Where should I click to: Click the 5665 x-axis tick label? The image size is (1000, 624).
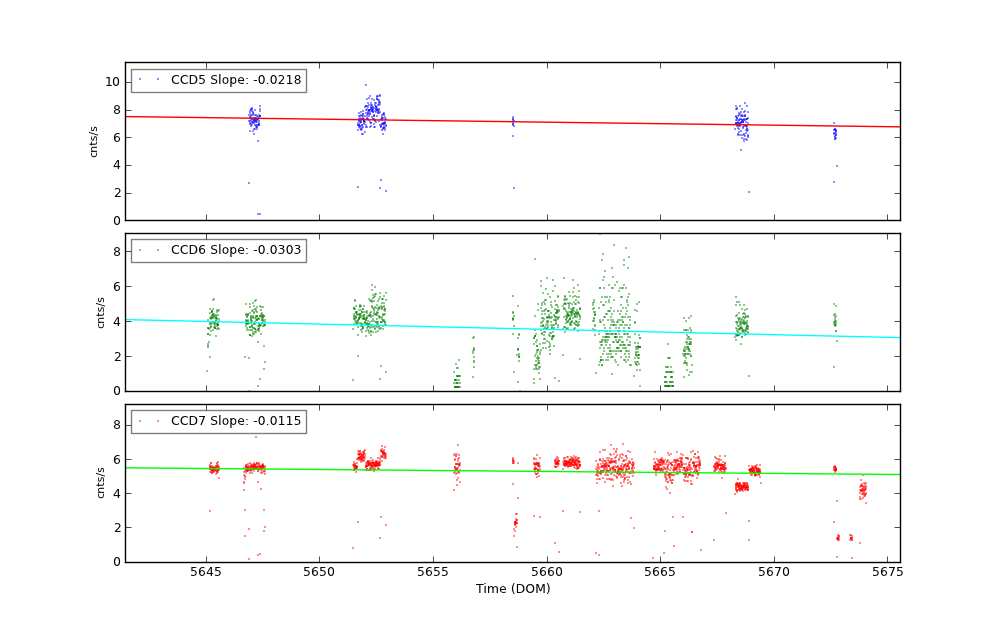point(660,572)
